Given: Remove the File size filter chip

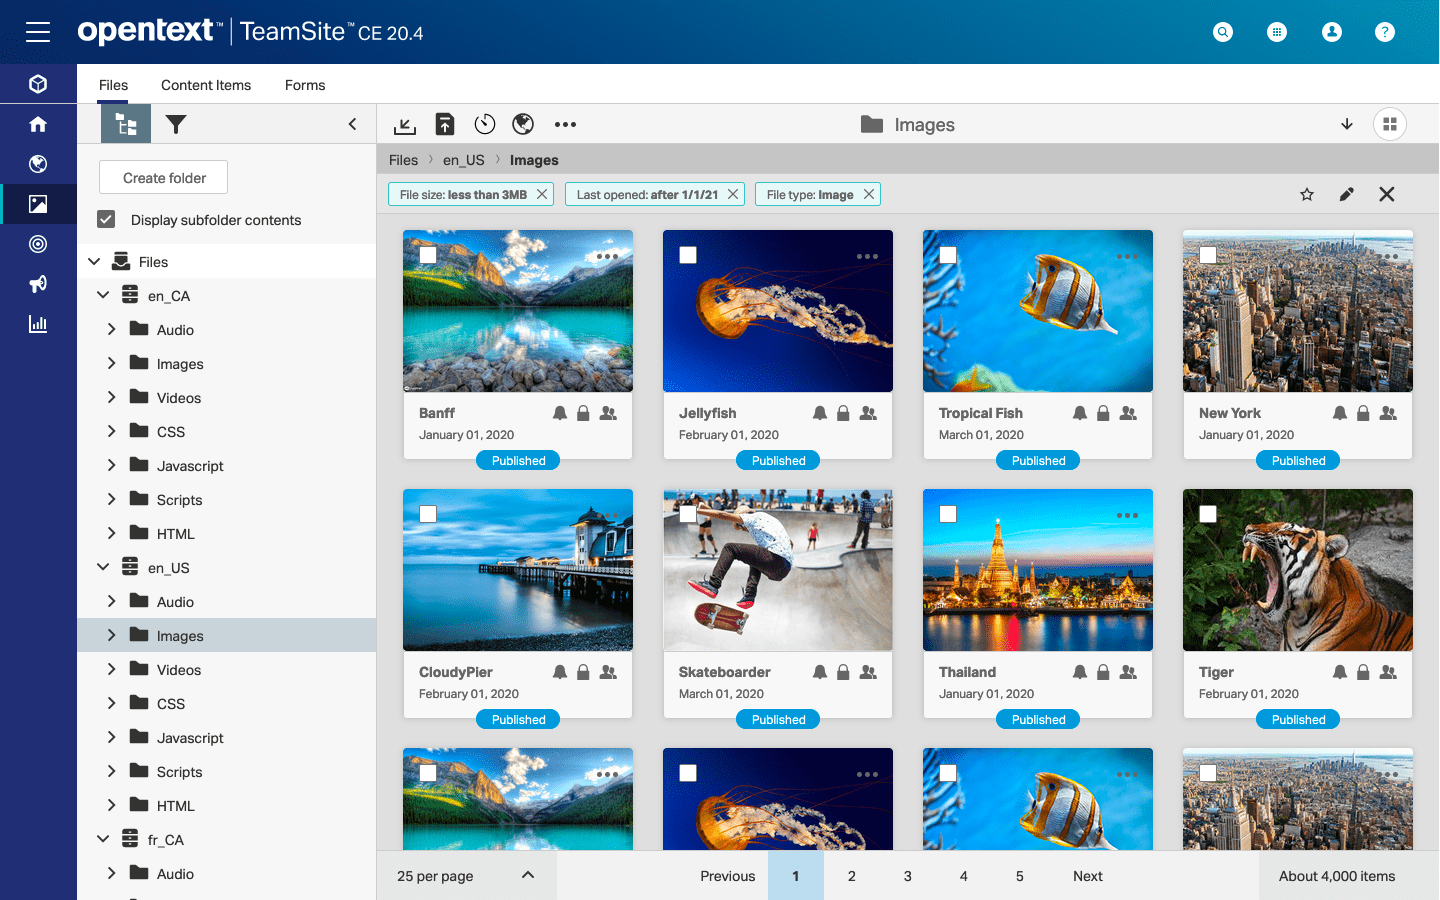Looking at the screenshot, I should pos(542,194).
